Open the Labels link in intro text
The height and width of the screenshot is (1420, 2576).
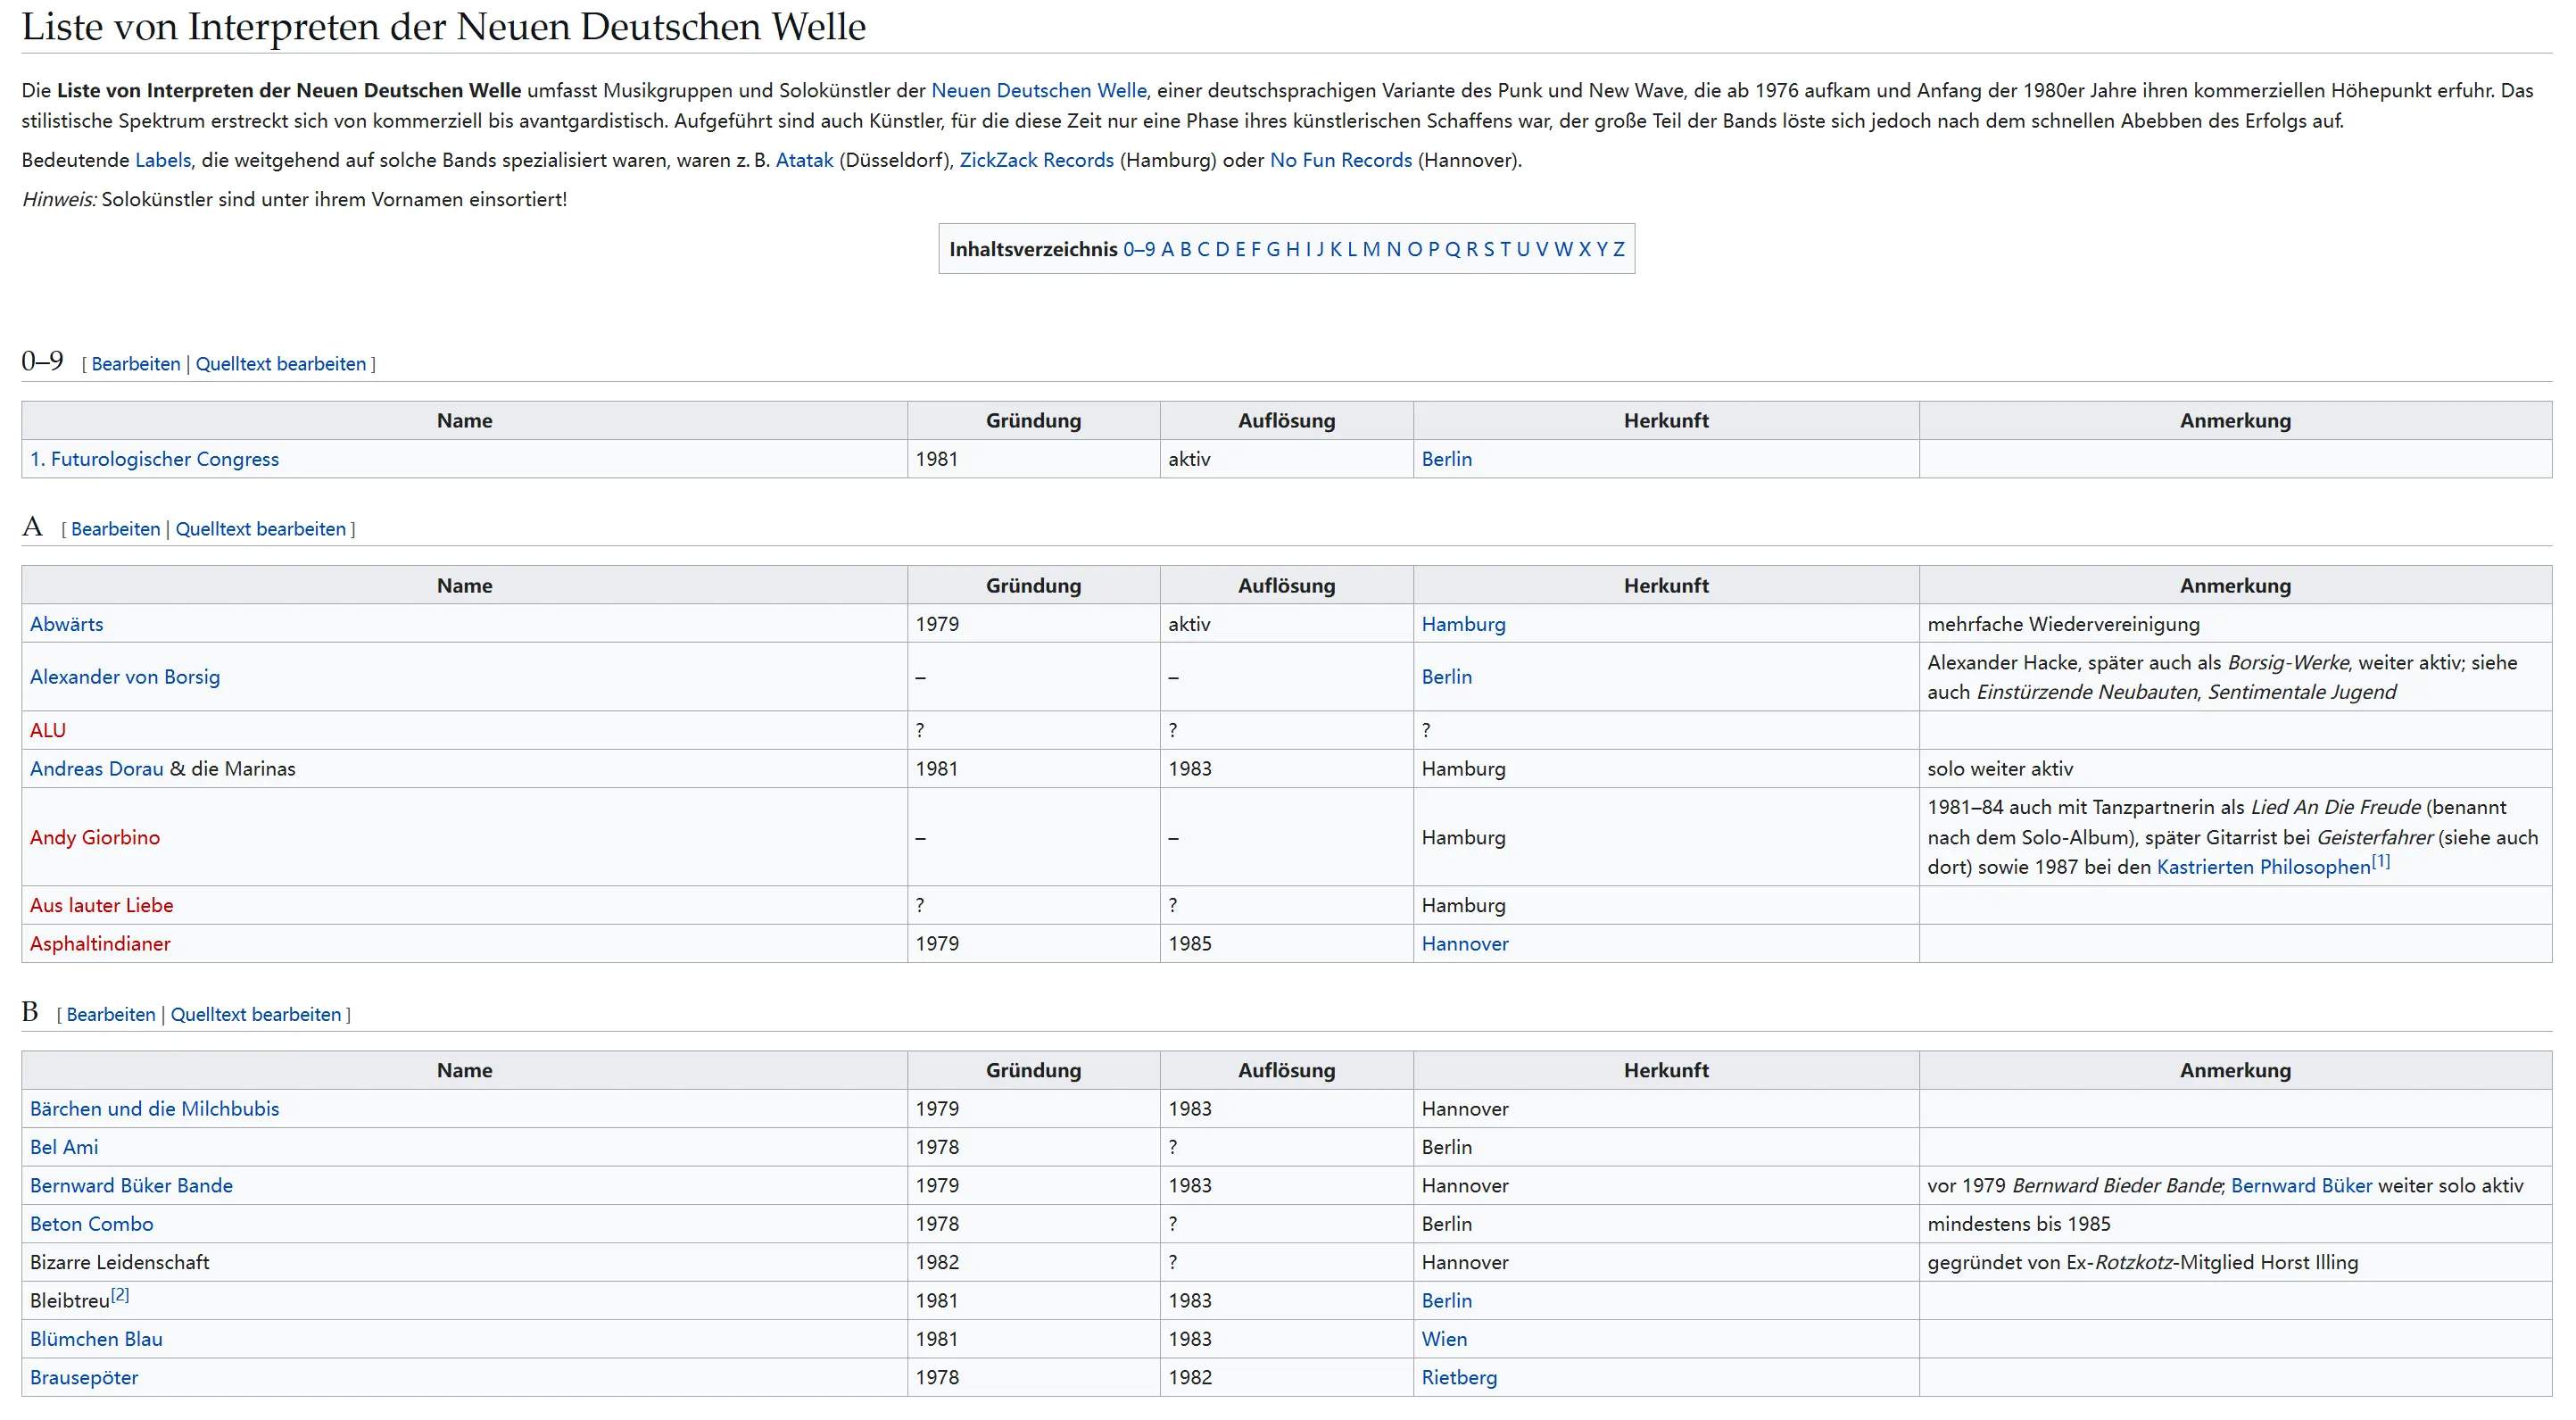coord(162,160)
